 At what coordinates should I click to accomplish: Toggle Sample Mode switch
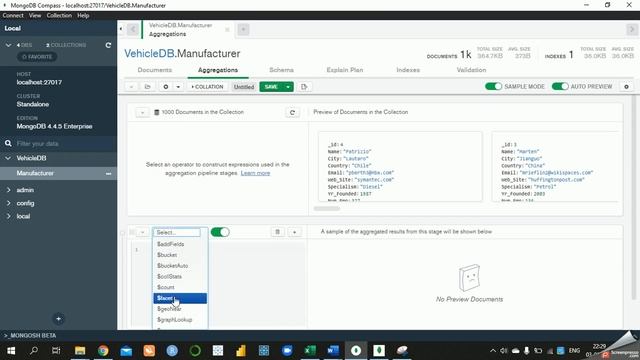[493, 87]
